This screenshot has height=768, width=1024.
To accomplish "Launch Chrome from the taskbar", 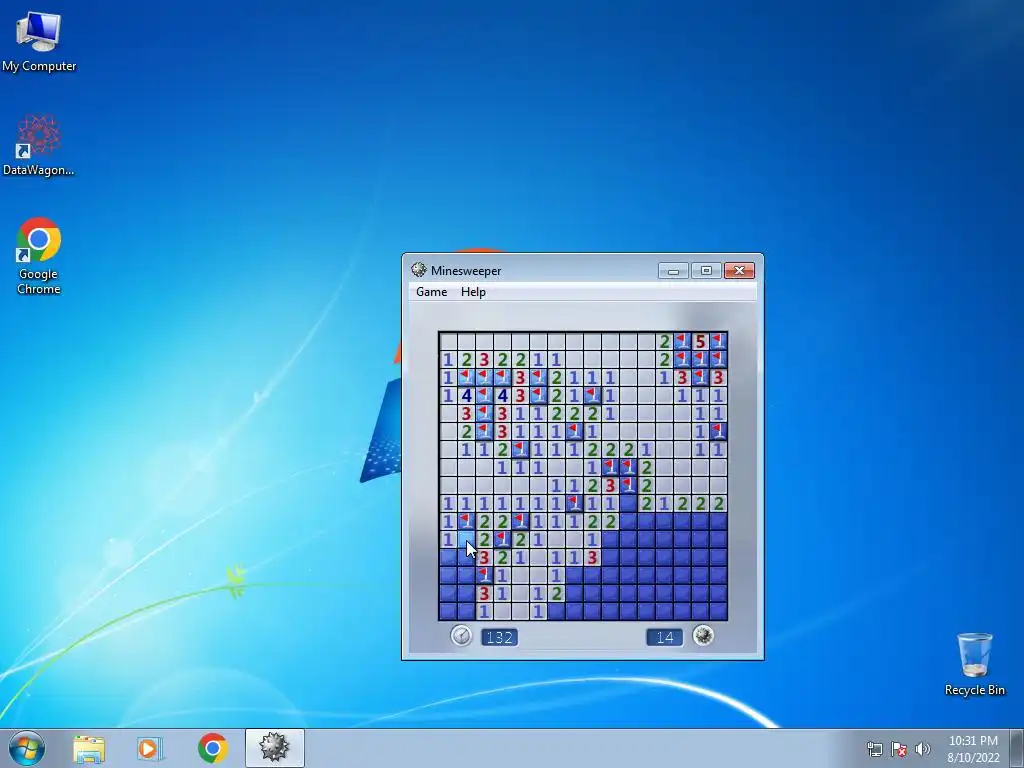I will (212, 748).
